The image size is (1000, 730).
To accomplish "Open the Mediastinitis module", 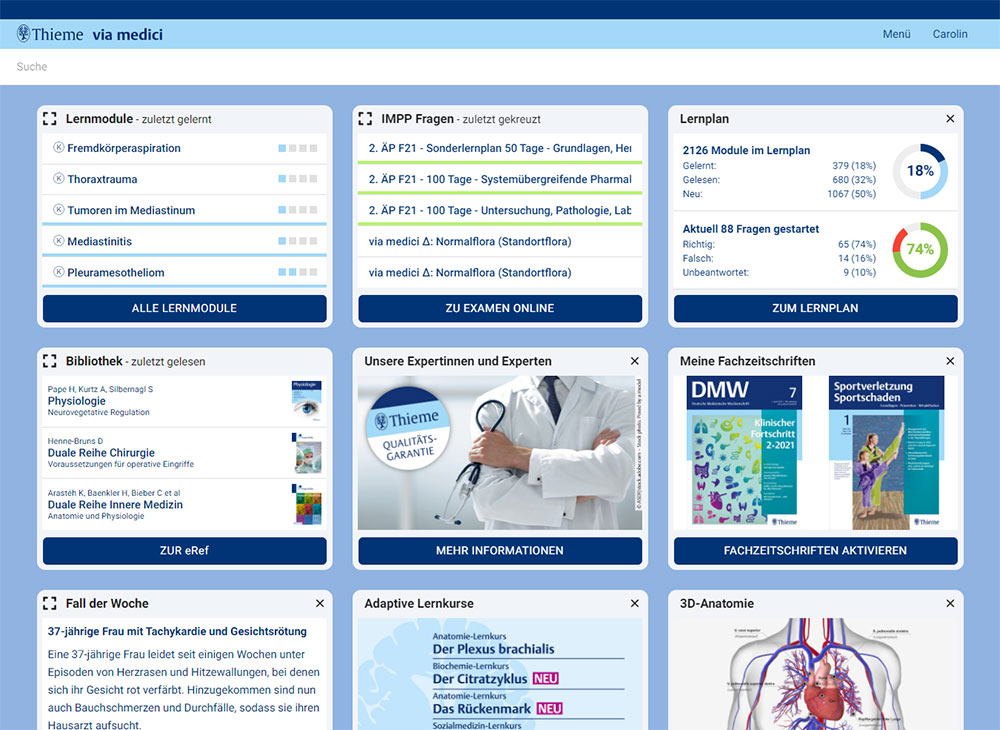I will (99, 242).
